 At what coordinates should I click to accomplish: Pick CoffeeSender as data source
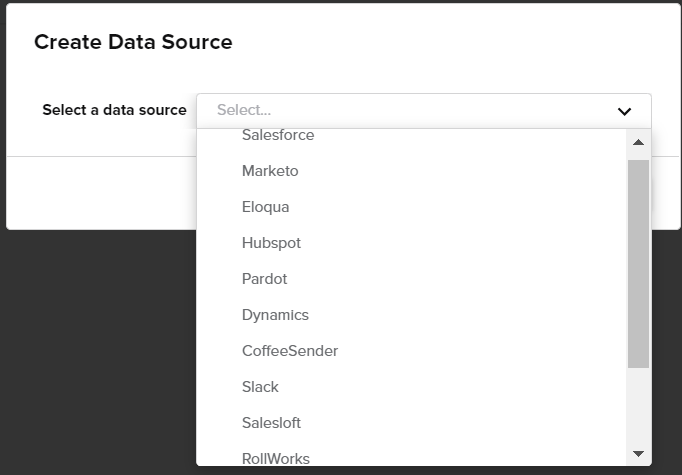(411, 351)
